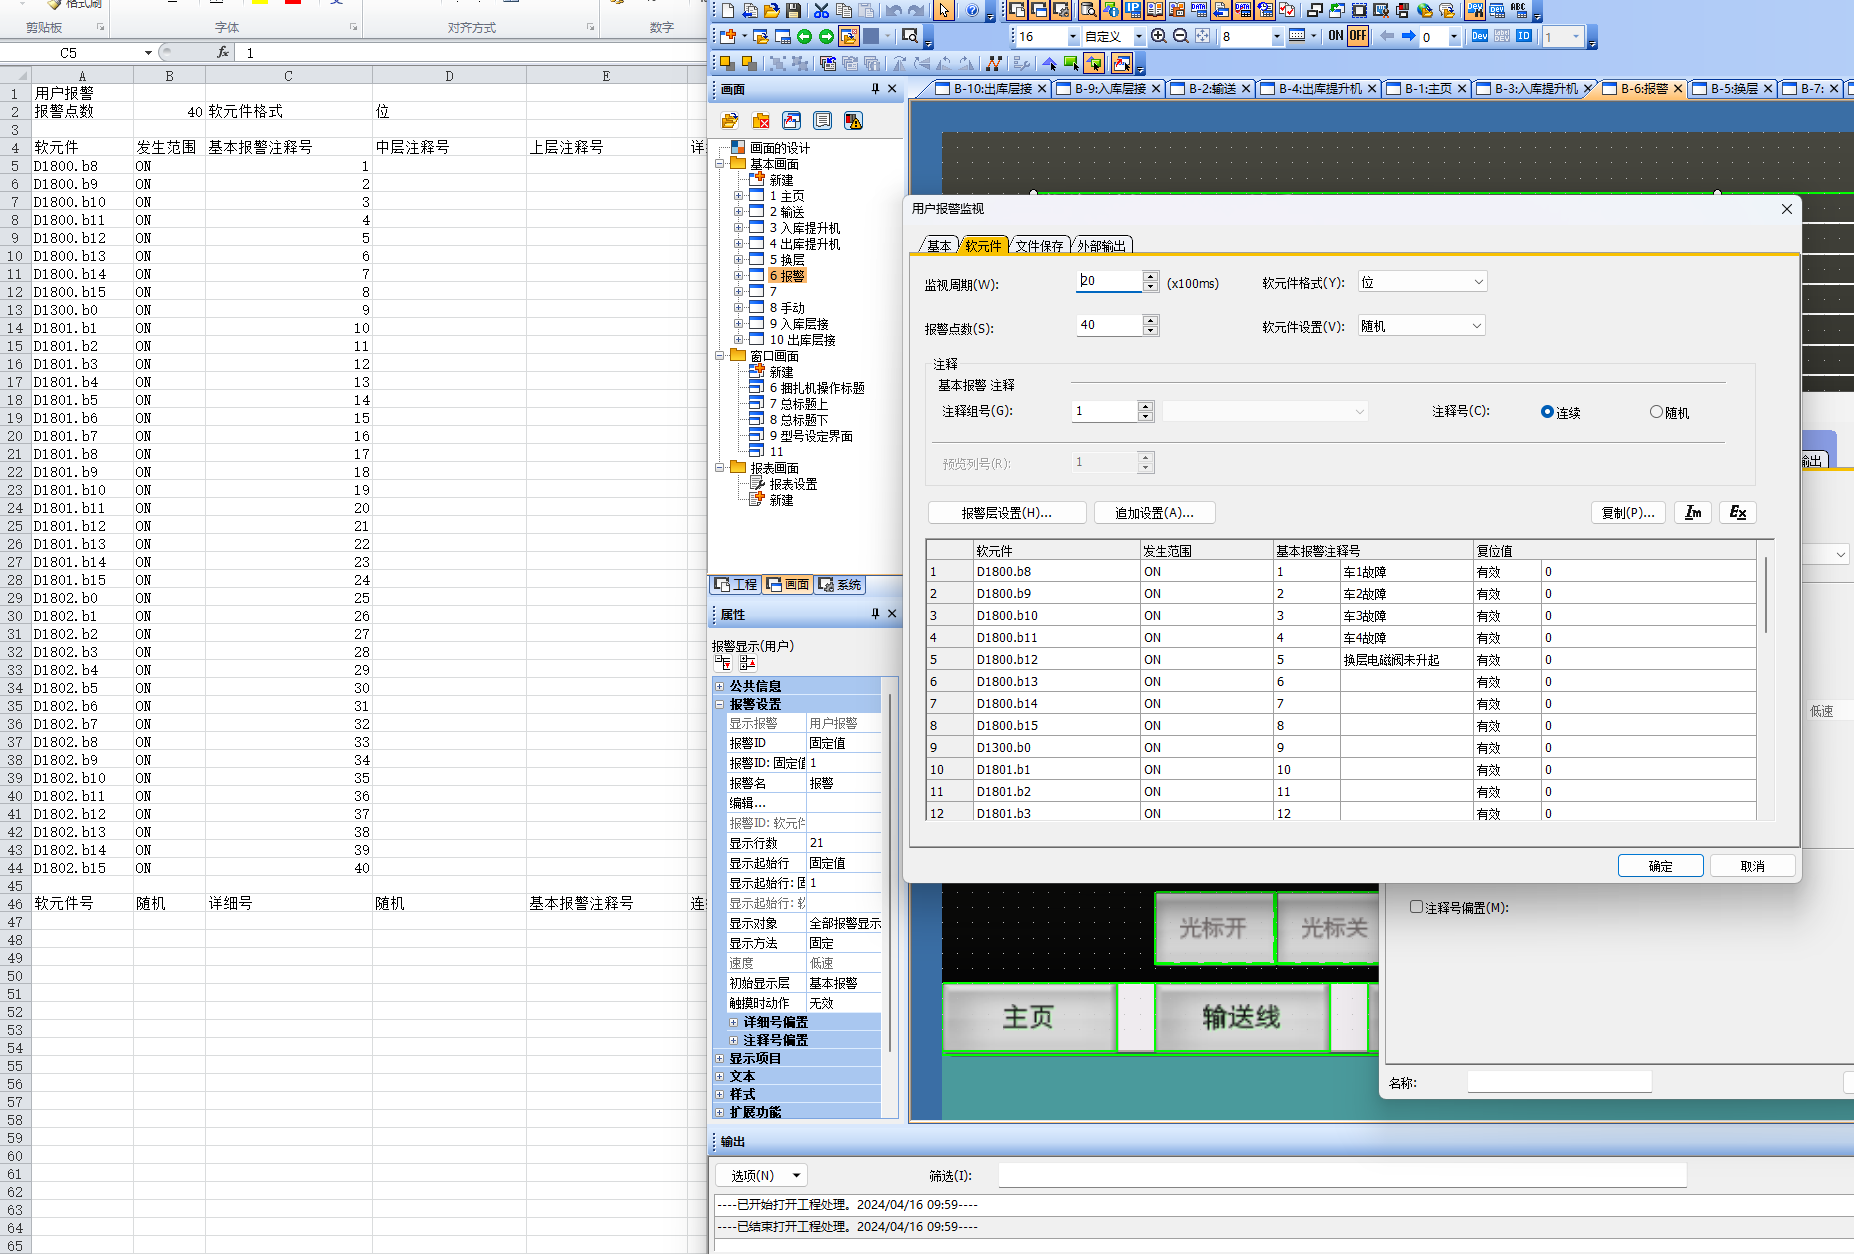Click the 确定 button

1660,866
